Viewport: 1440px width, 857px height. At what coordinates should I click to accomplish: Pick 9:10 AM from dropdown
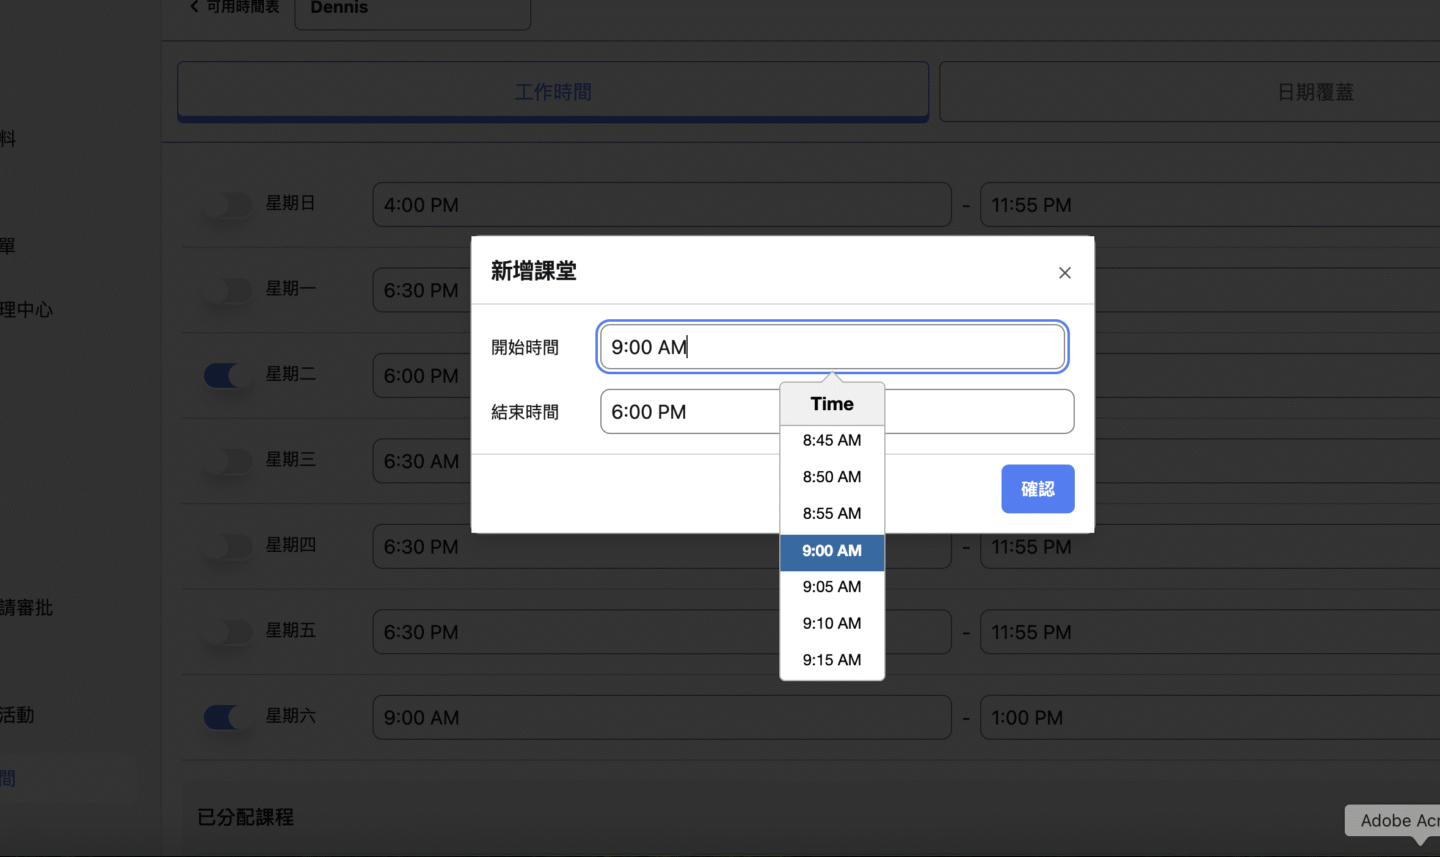pos(831,624)
